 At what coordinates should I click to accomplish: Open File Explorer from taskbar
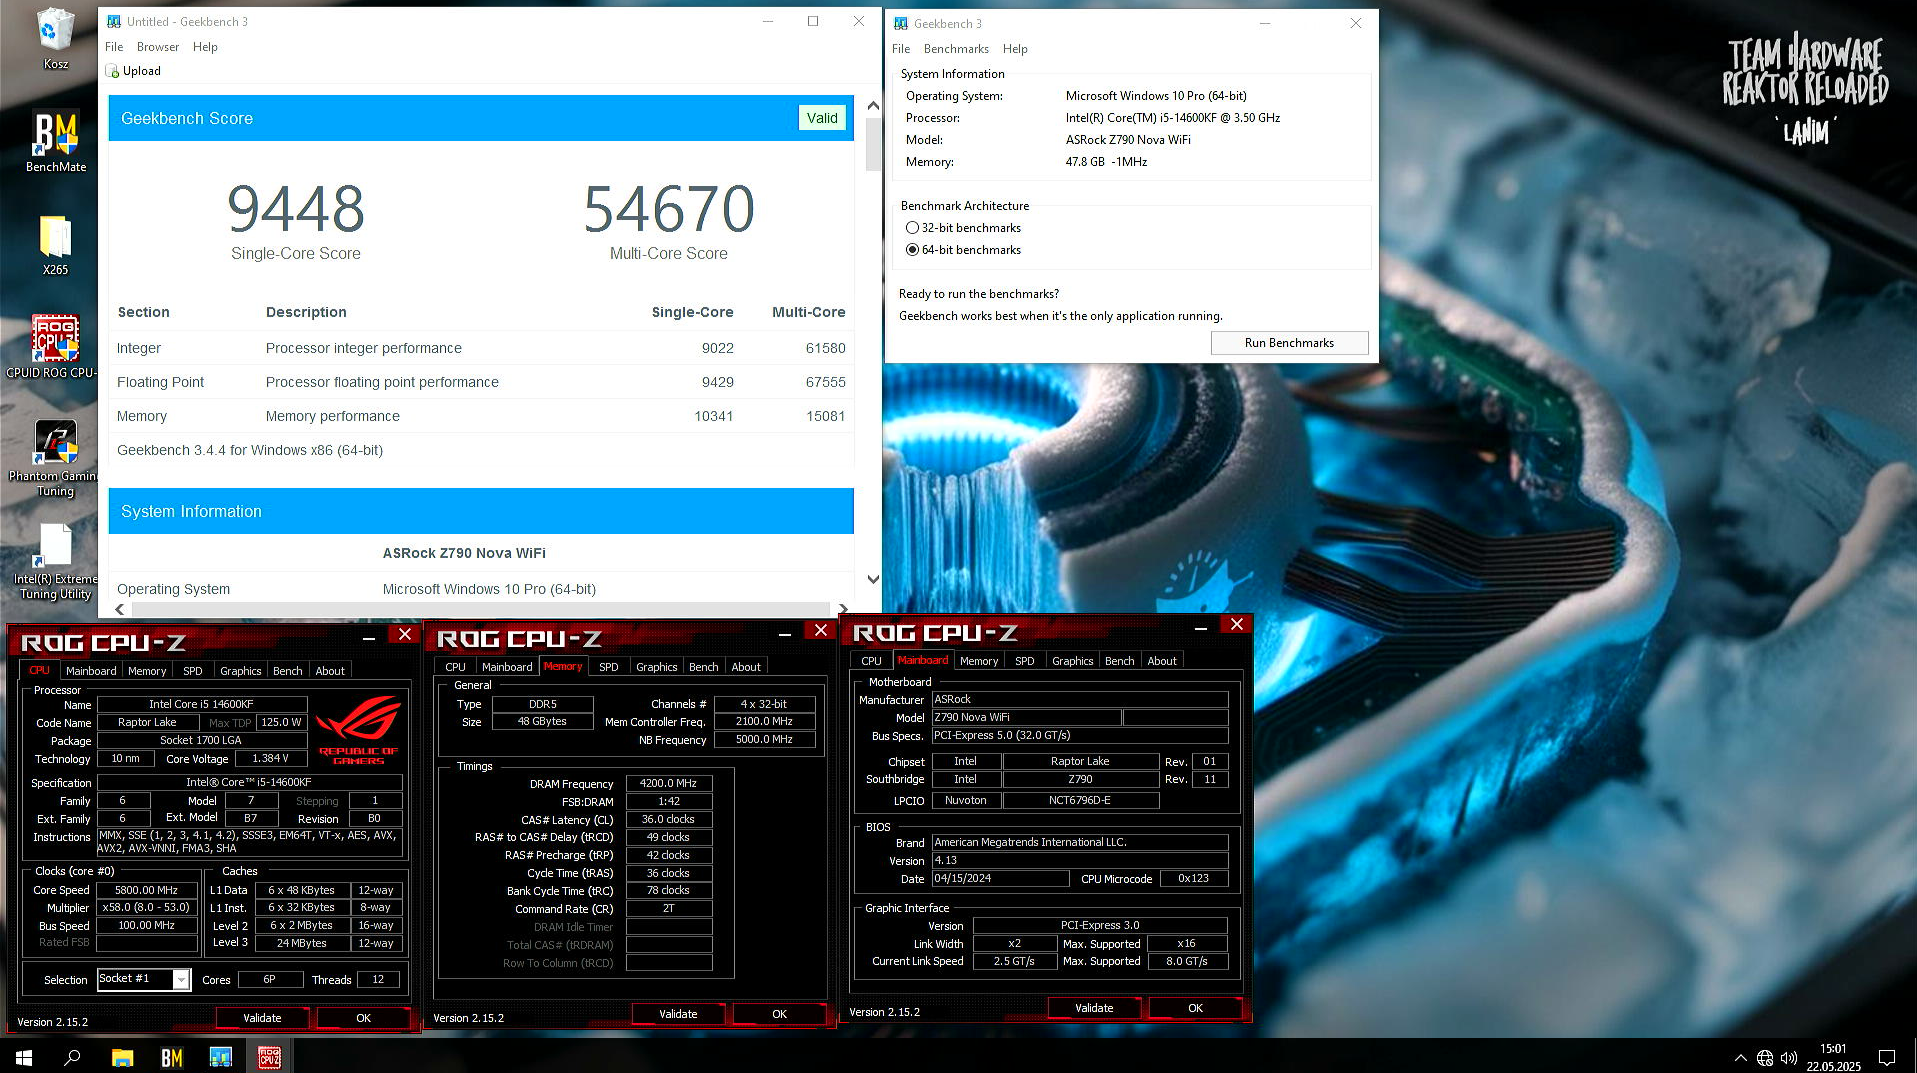(x=122, y=1057)
